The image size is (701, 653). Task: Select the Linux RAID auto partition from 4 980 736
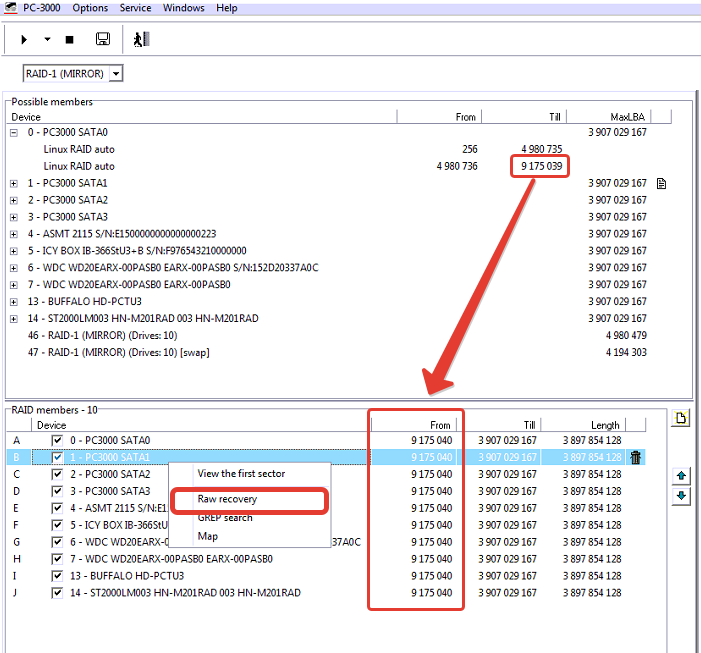click(79, 166)
